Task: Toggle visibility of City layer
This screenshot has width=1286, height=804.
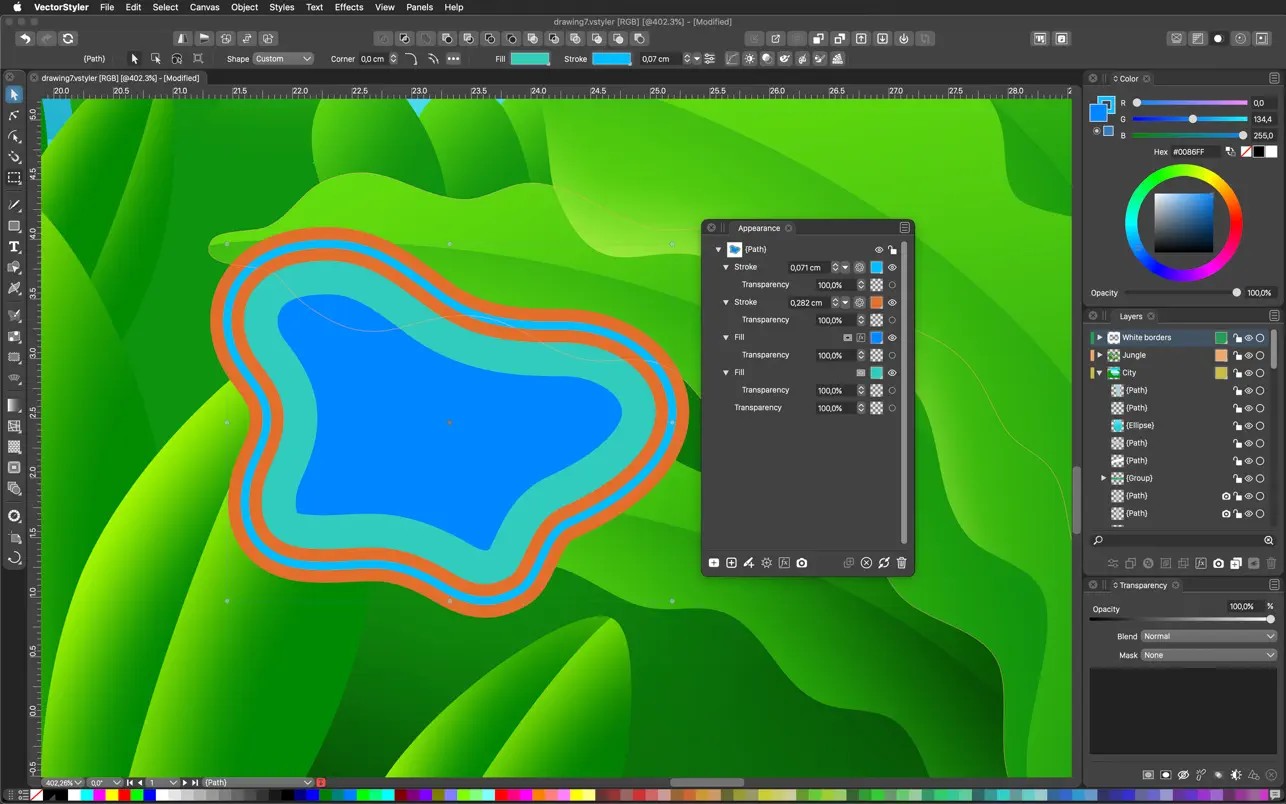Action: coord(1249,373)
